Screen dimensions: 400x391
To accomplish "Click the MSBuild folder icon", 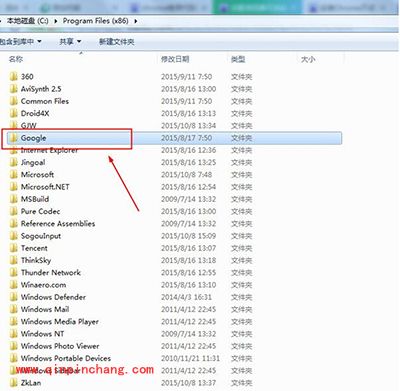I will (x=14, y=199).
